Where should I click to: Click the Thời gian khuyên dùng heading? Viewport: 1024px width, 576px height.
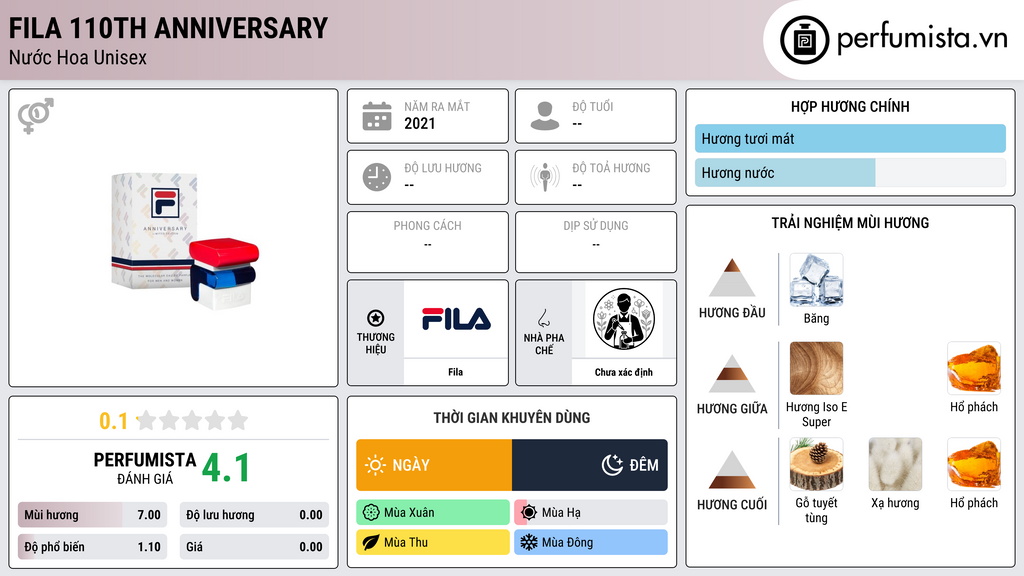click(512, 417)
